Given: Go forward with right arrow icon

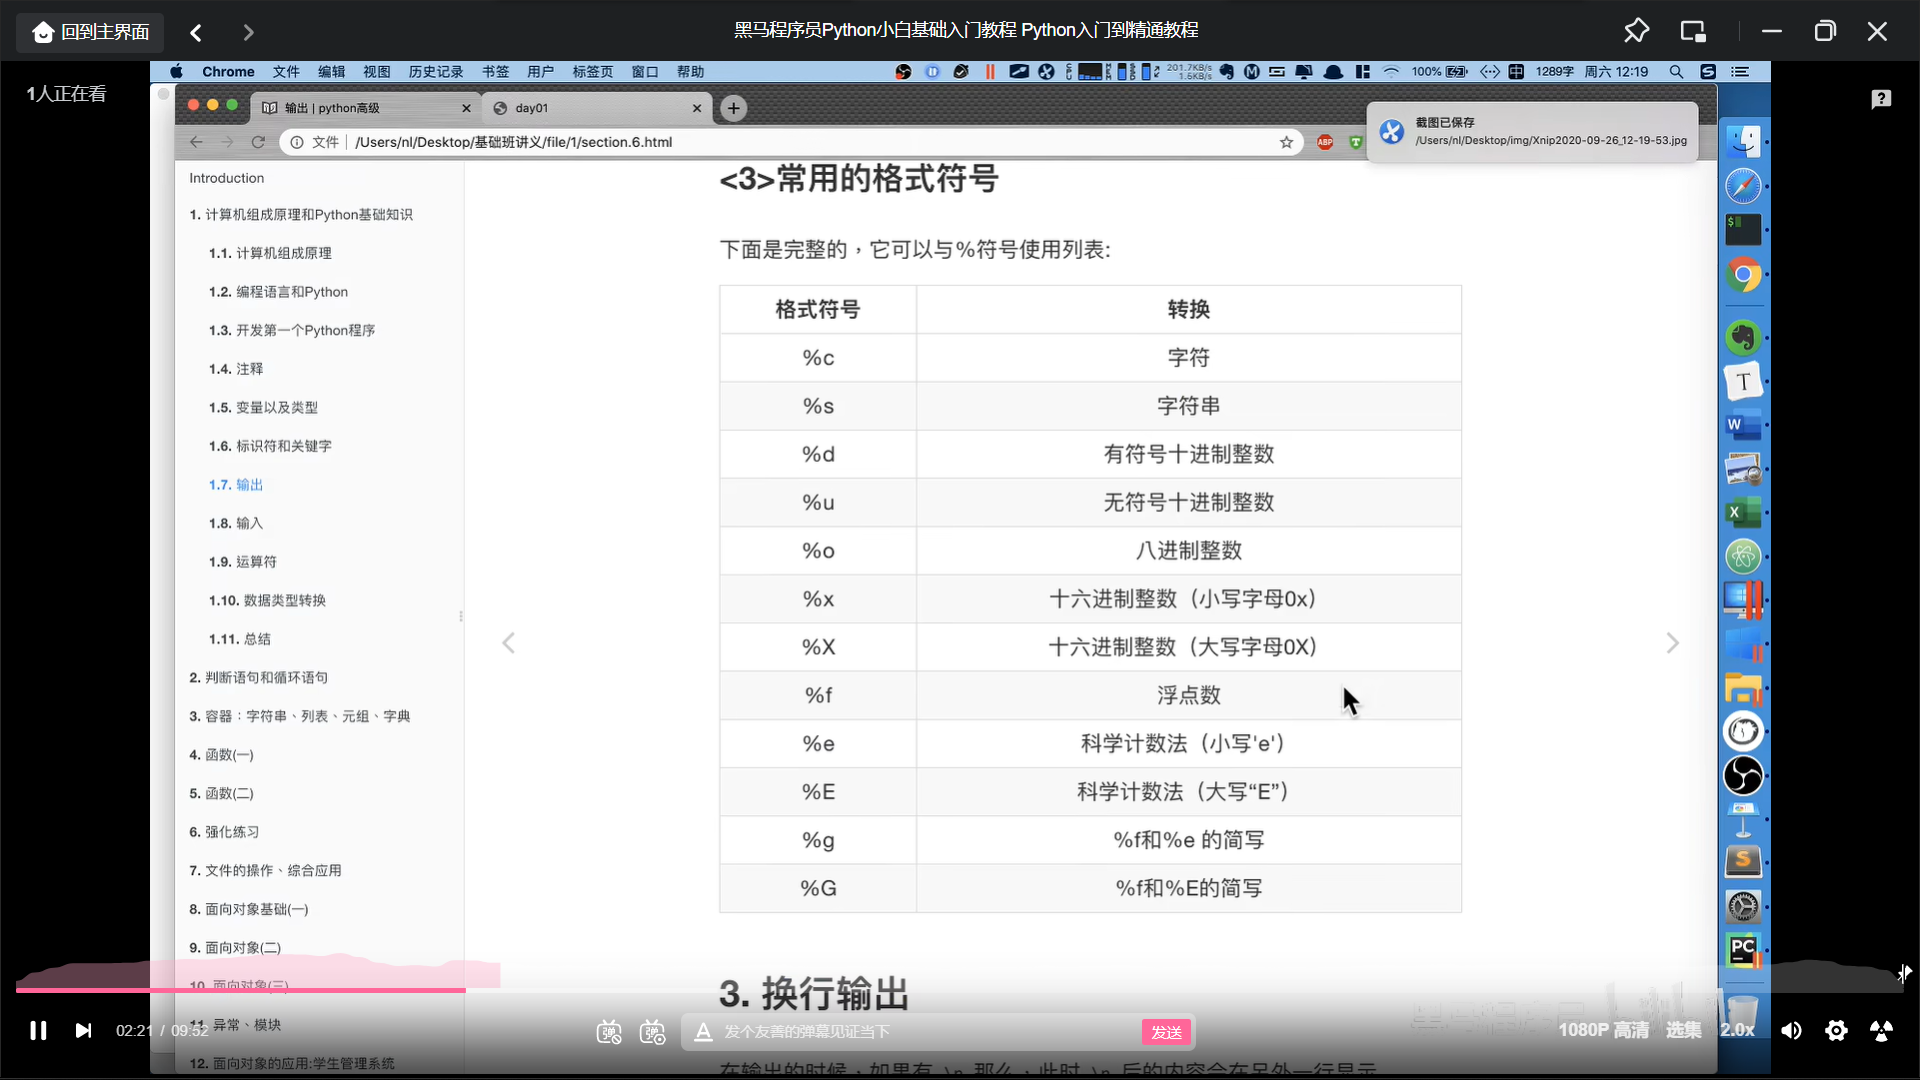Looking at the screenshot, I should (x=248, y=32).
